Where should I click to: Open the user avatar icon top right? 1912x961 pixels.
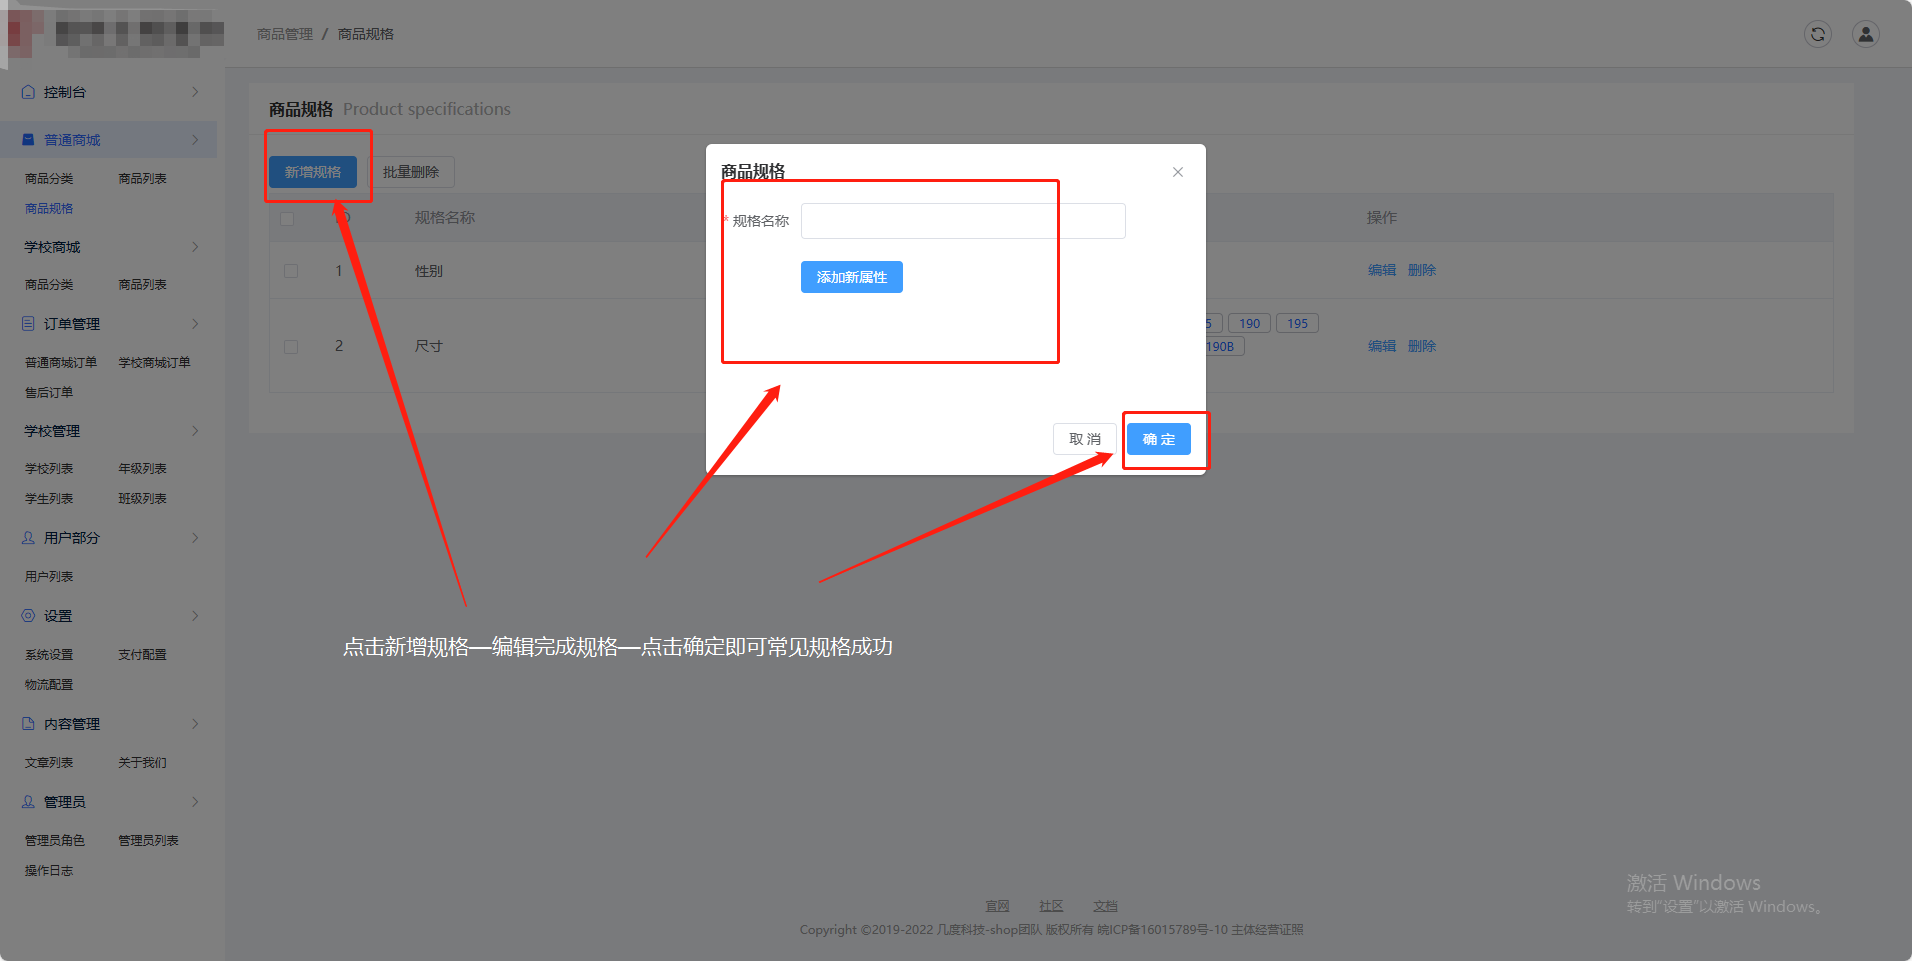coord(1865,34)
